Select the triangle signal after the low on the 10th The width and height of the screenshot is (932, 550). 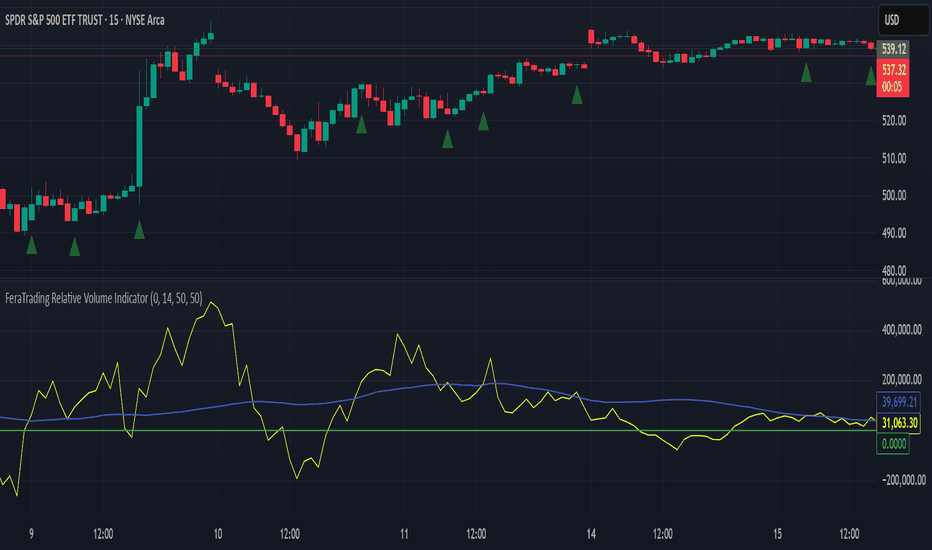tap(361, 124)
